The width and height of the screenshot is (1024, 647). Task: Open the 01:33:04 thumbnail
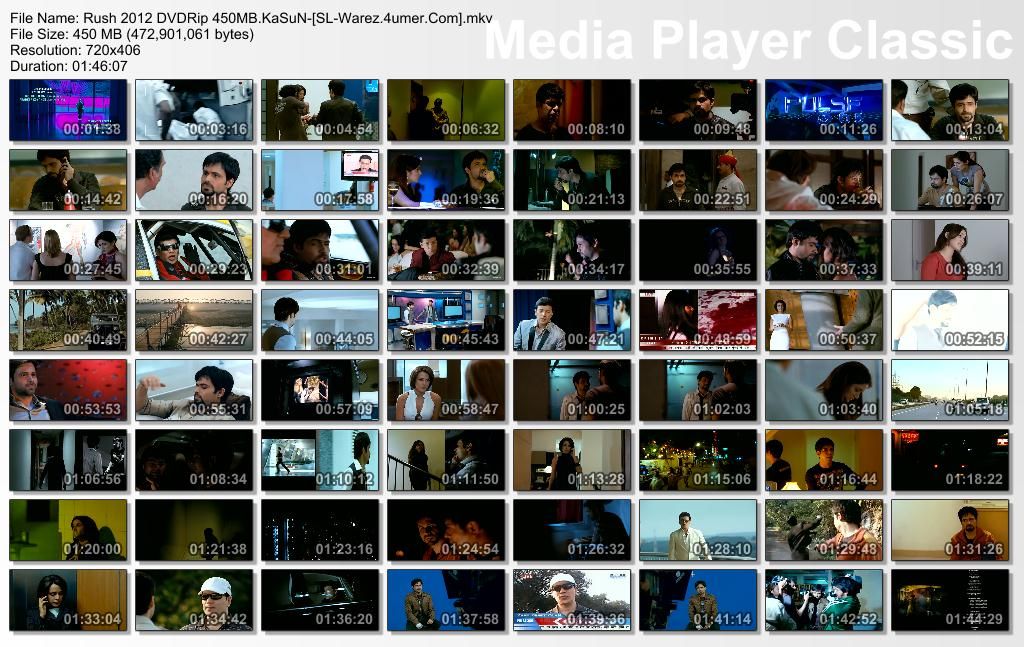point(68,600)
